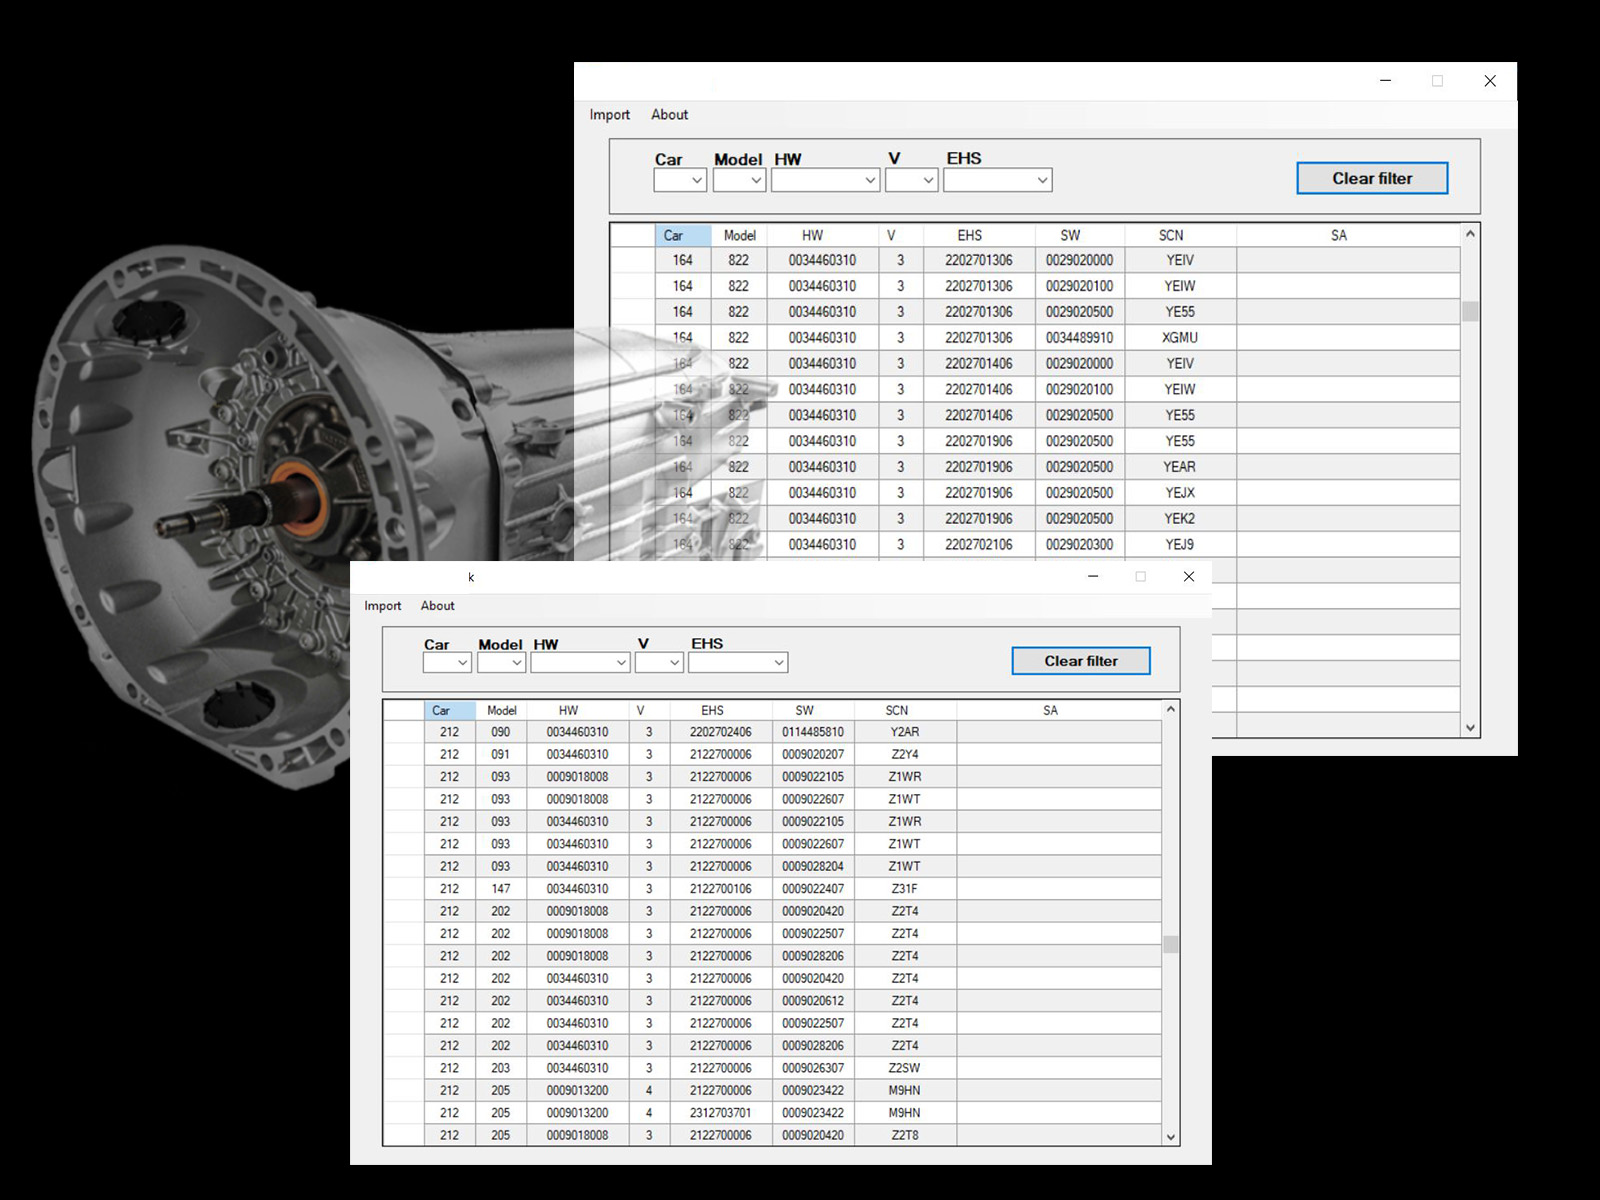Image resolution: width=1600 pixels, height=1200 pixels.
Task: Minimize the upper back window
Action: 1385,81
